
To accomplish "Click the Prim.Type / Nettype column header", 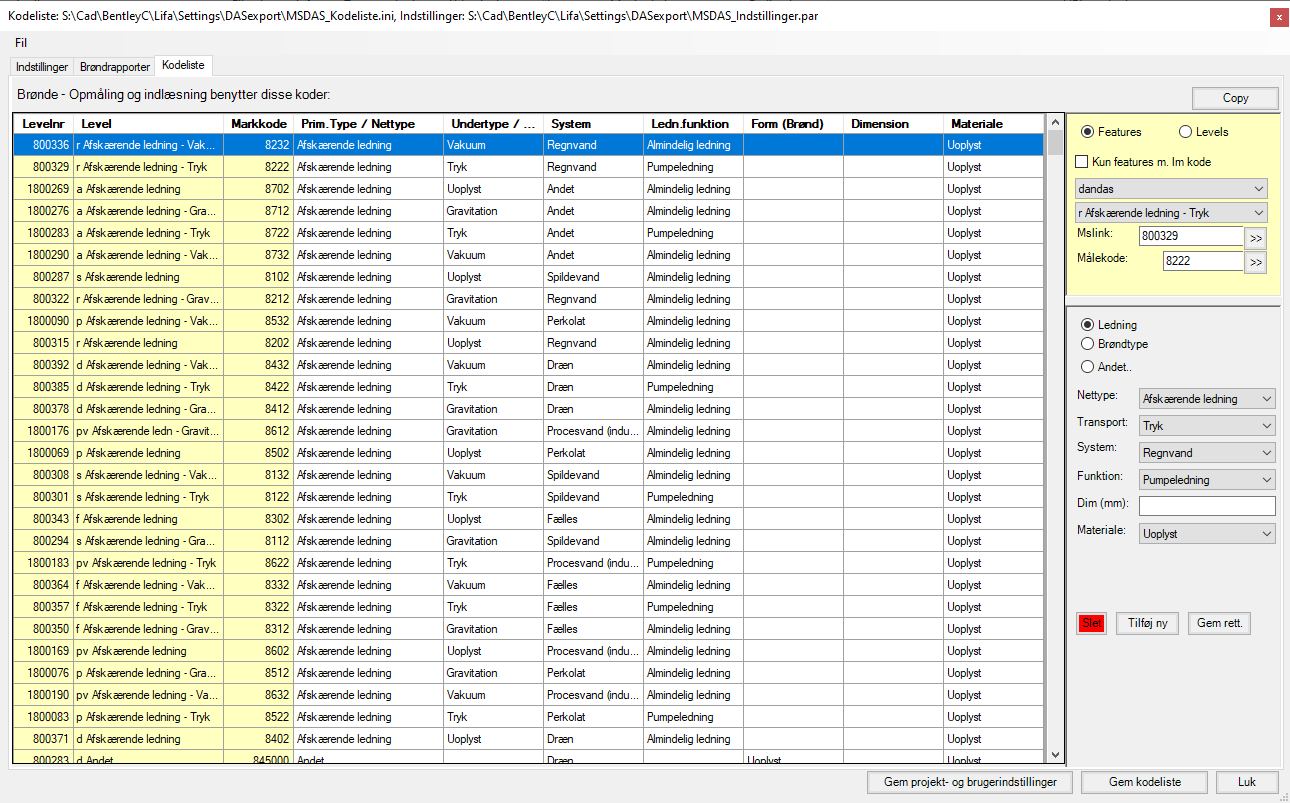I will [368, 124].
